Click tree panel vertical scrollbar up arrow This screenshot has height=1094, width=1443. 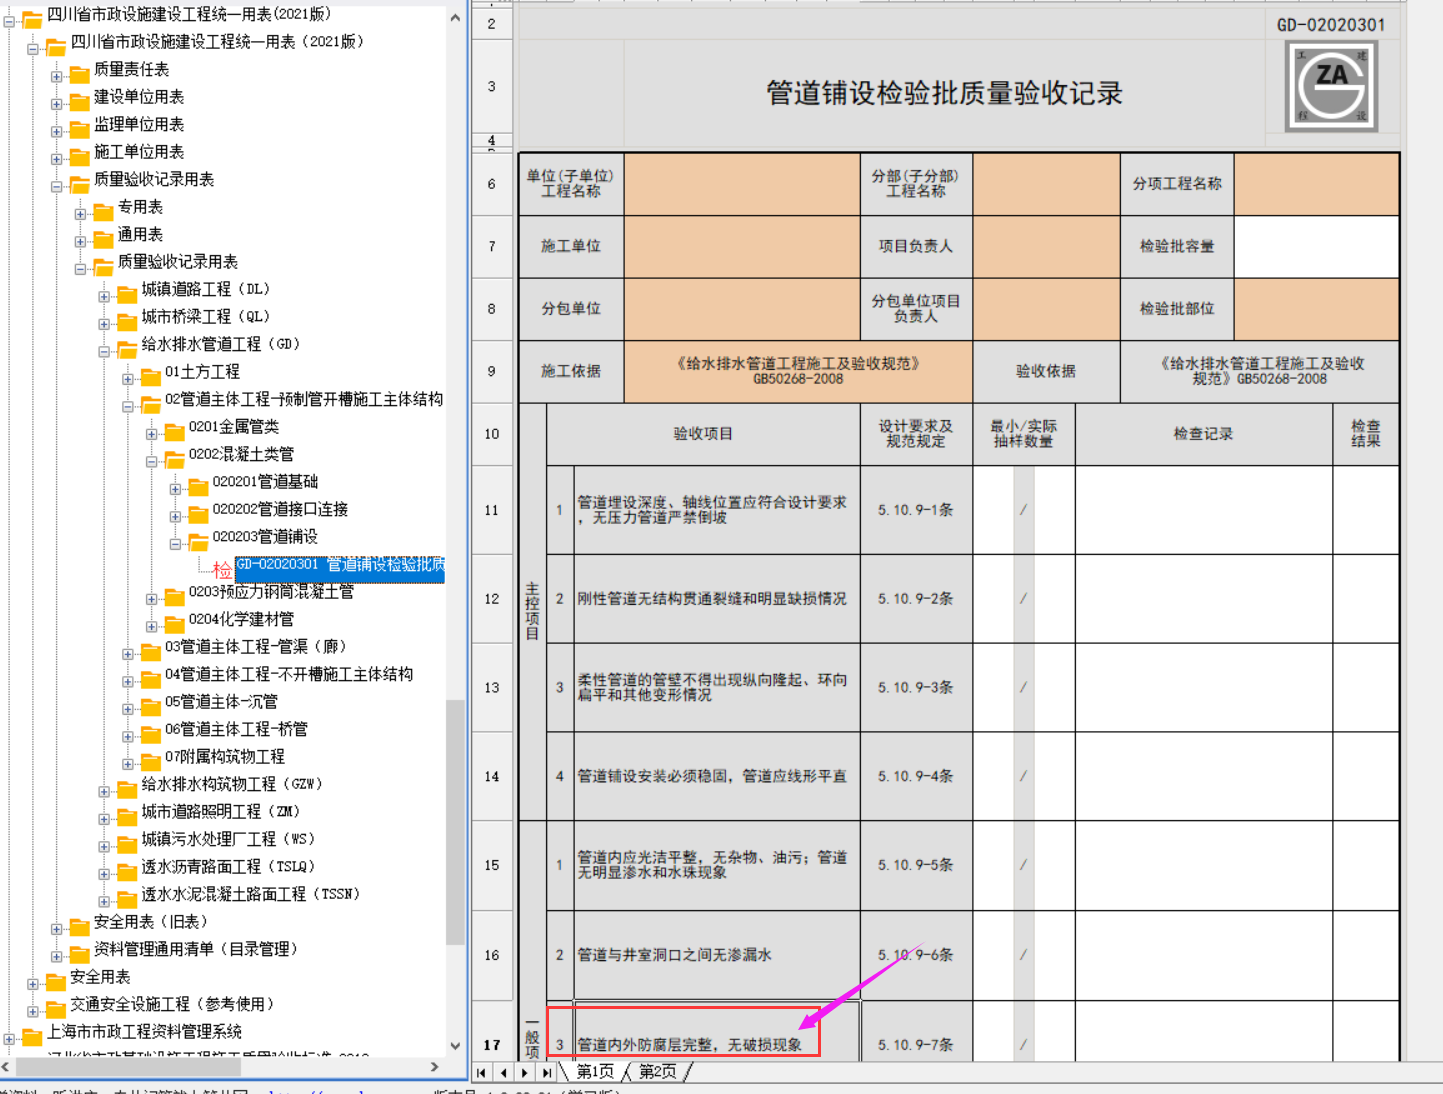click(x=455, y=17)
